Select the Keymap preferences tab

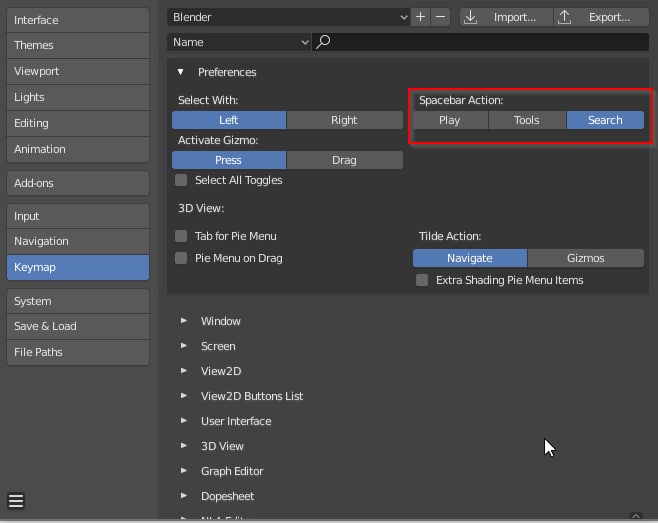pyautogui.click(x=78, y=267)
